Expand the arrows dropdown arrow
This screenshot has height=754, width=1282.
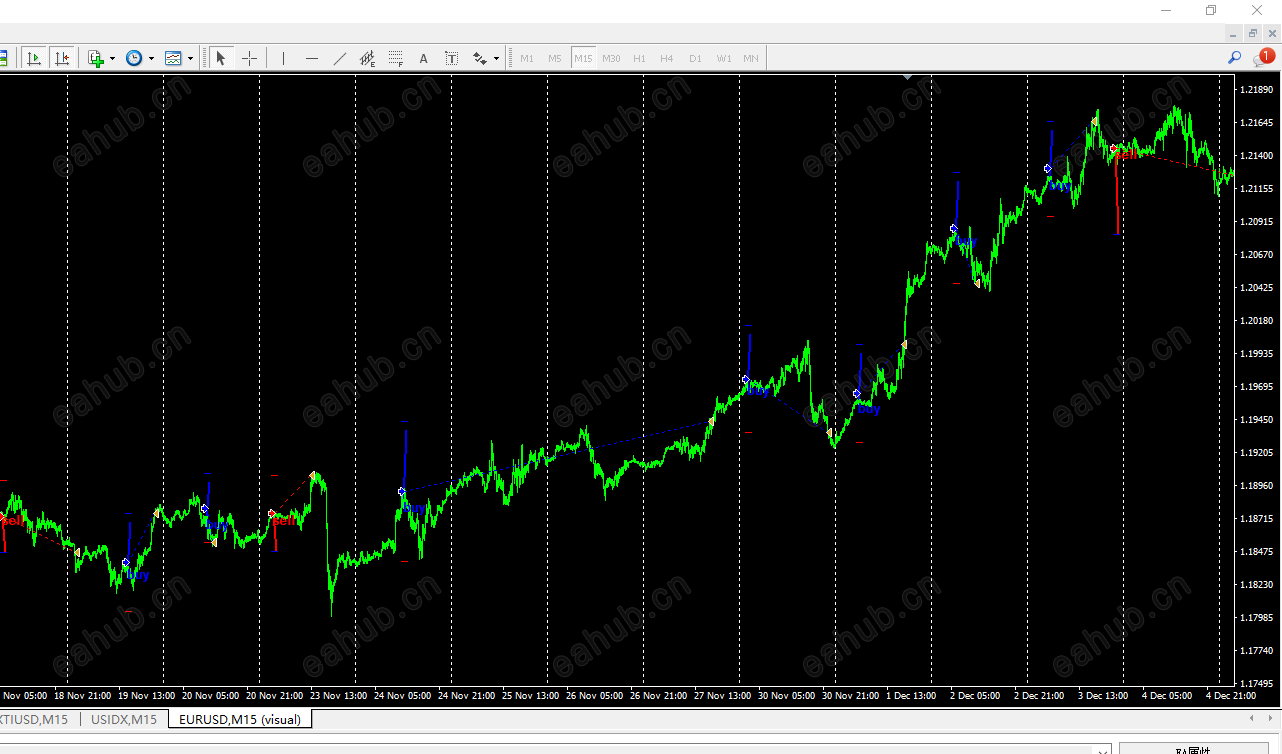point(496,58)
